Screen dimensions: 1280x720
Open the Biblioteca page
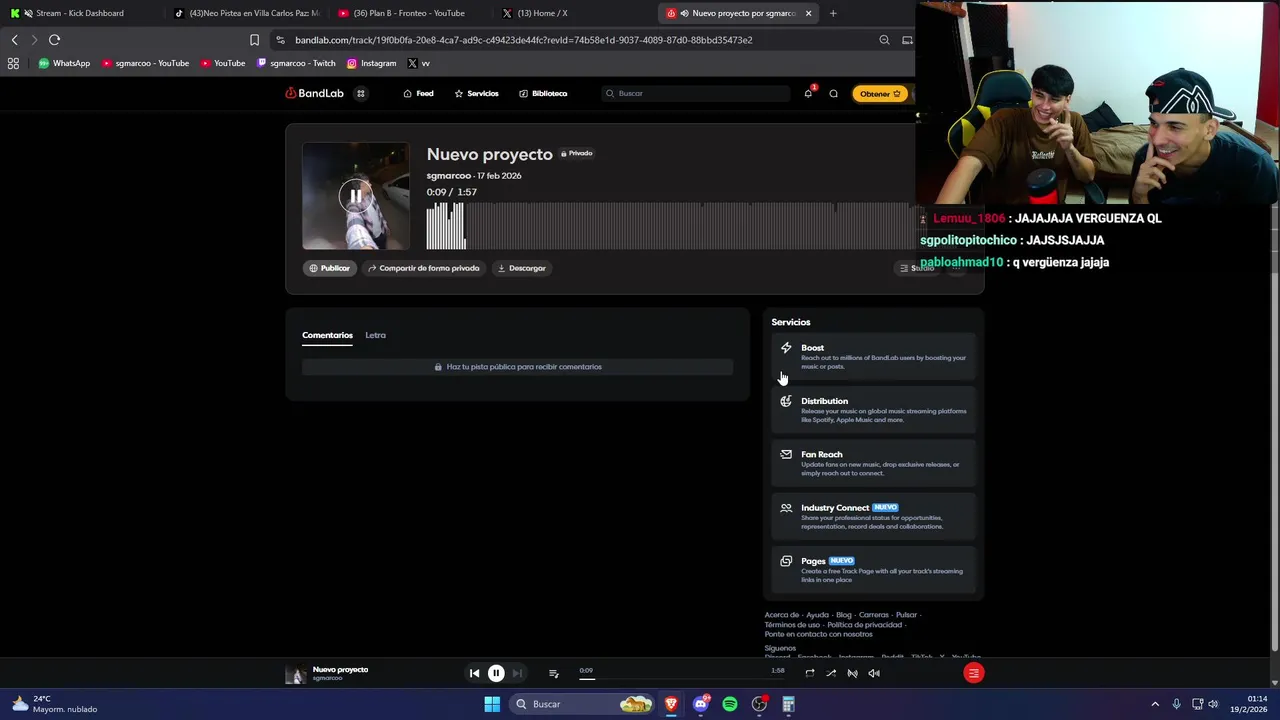tap(543, 93)
